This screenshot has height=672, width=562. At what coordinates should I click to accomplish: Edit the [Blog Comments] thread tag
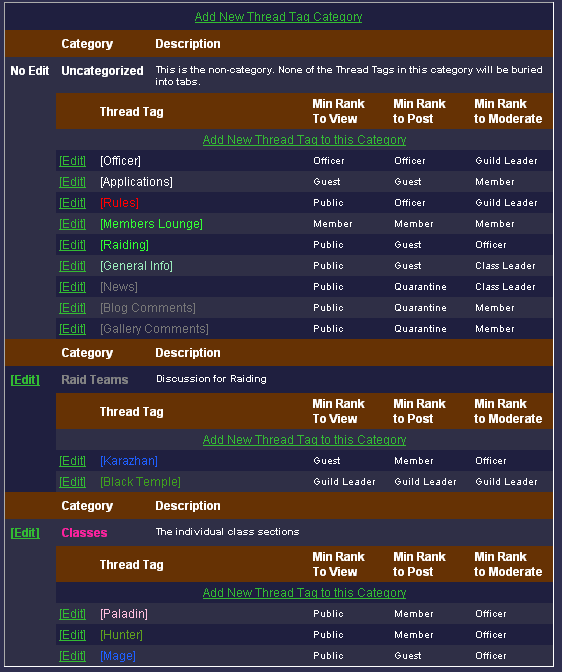click(x=72, y=308)
